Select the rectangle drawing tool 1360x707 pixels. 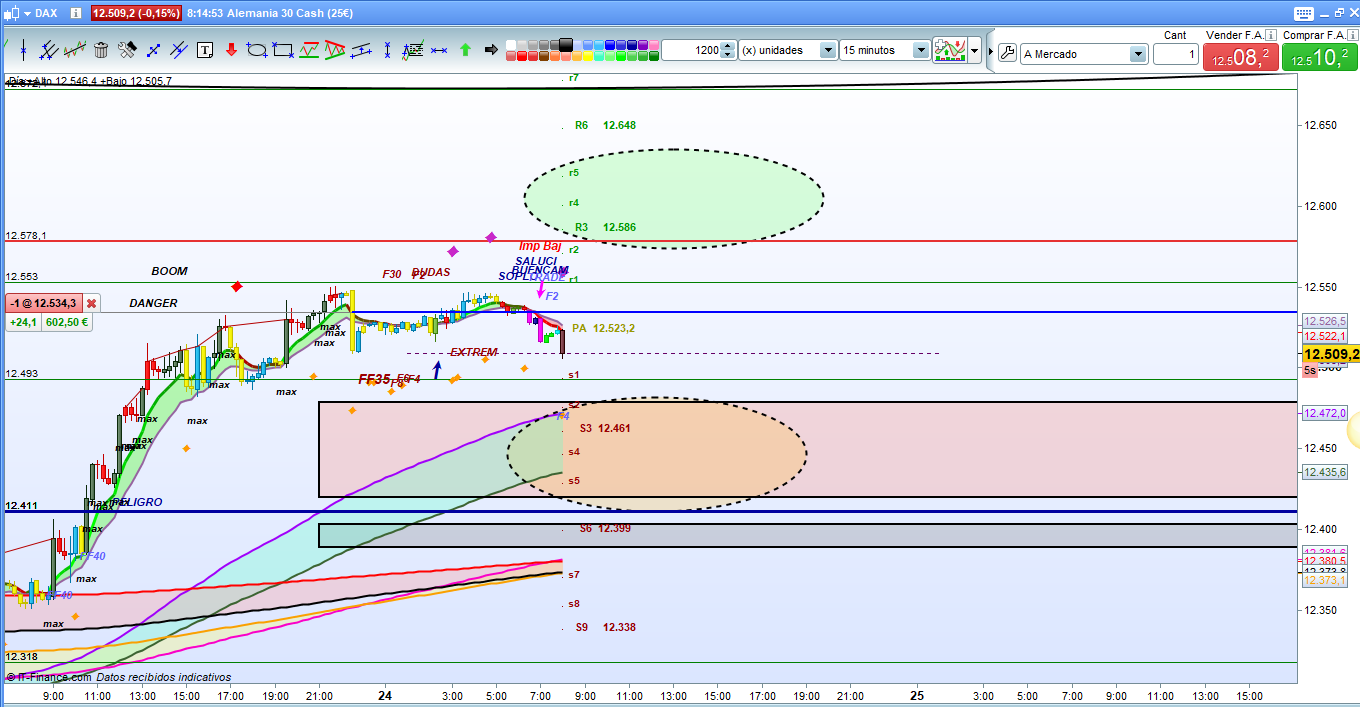(x=283, y=50)
